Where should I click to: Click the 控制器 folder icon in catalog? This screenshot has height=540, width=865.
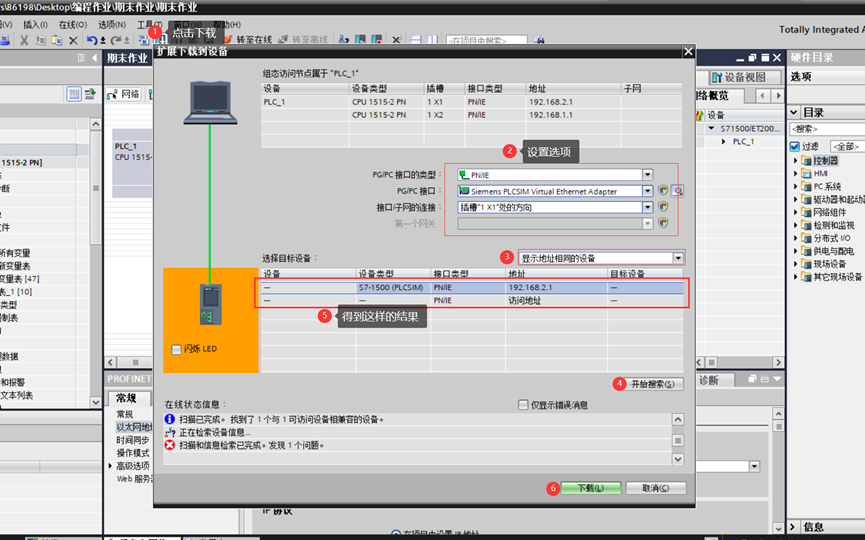807,161
